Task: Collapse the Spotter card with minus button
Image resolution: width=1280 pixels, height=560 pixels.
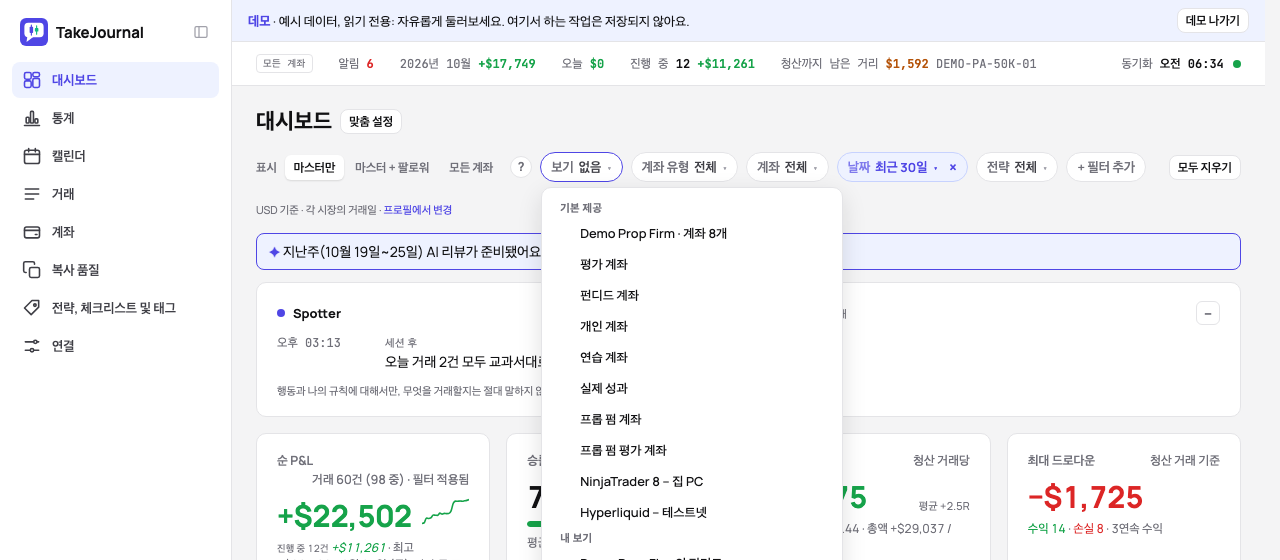Action: (x=1208, y=313)
